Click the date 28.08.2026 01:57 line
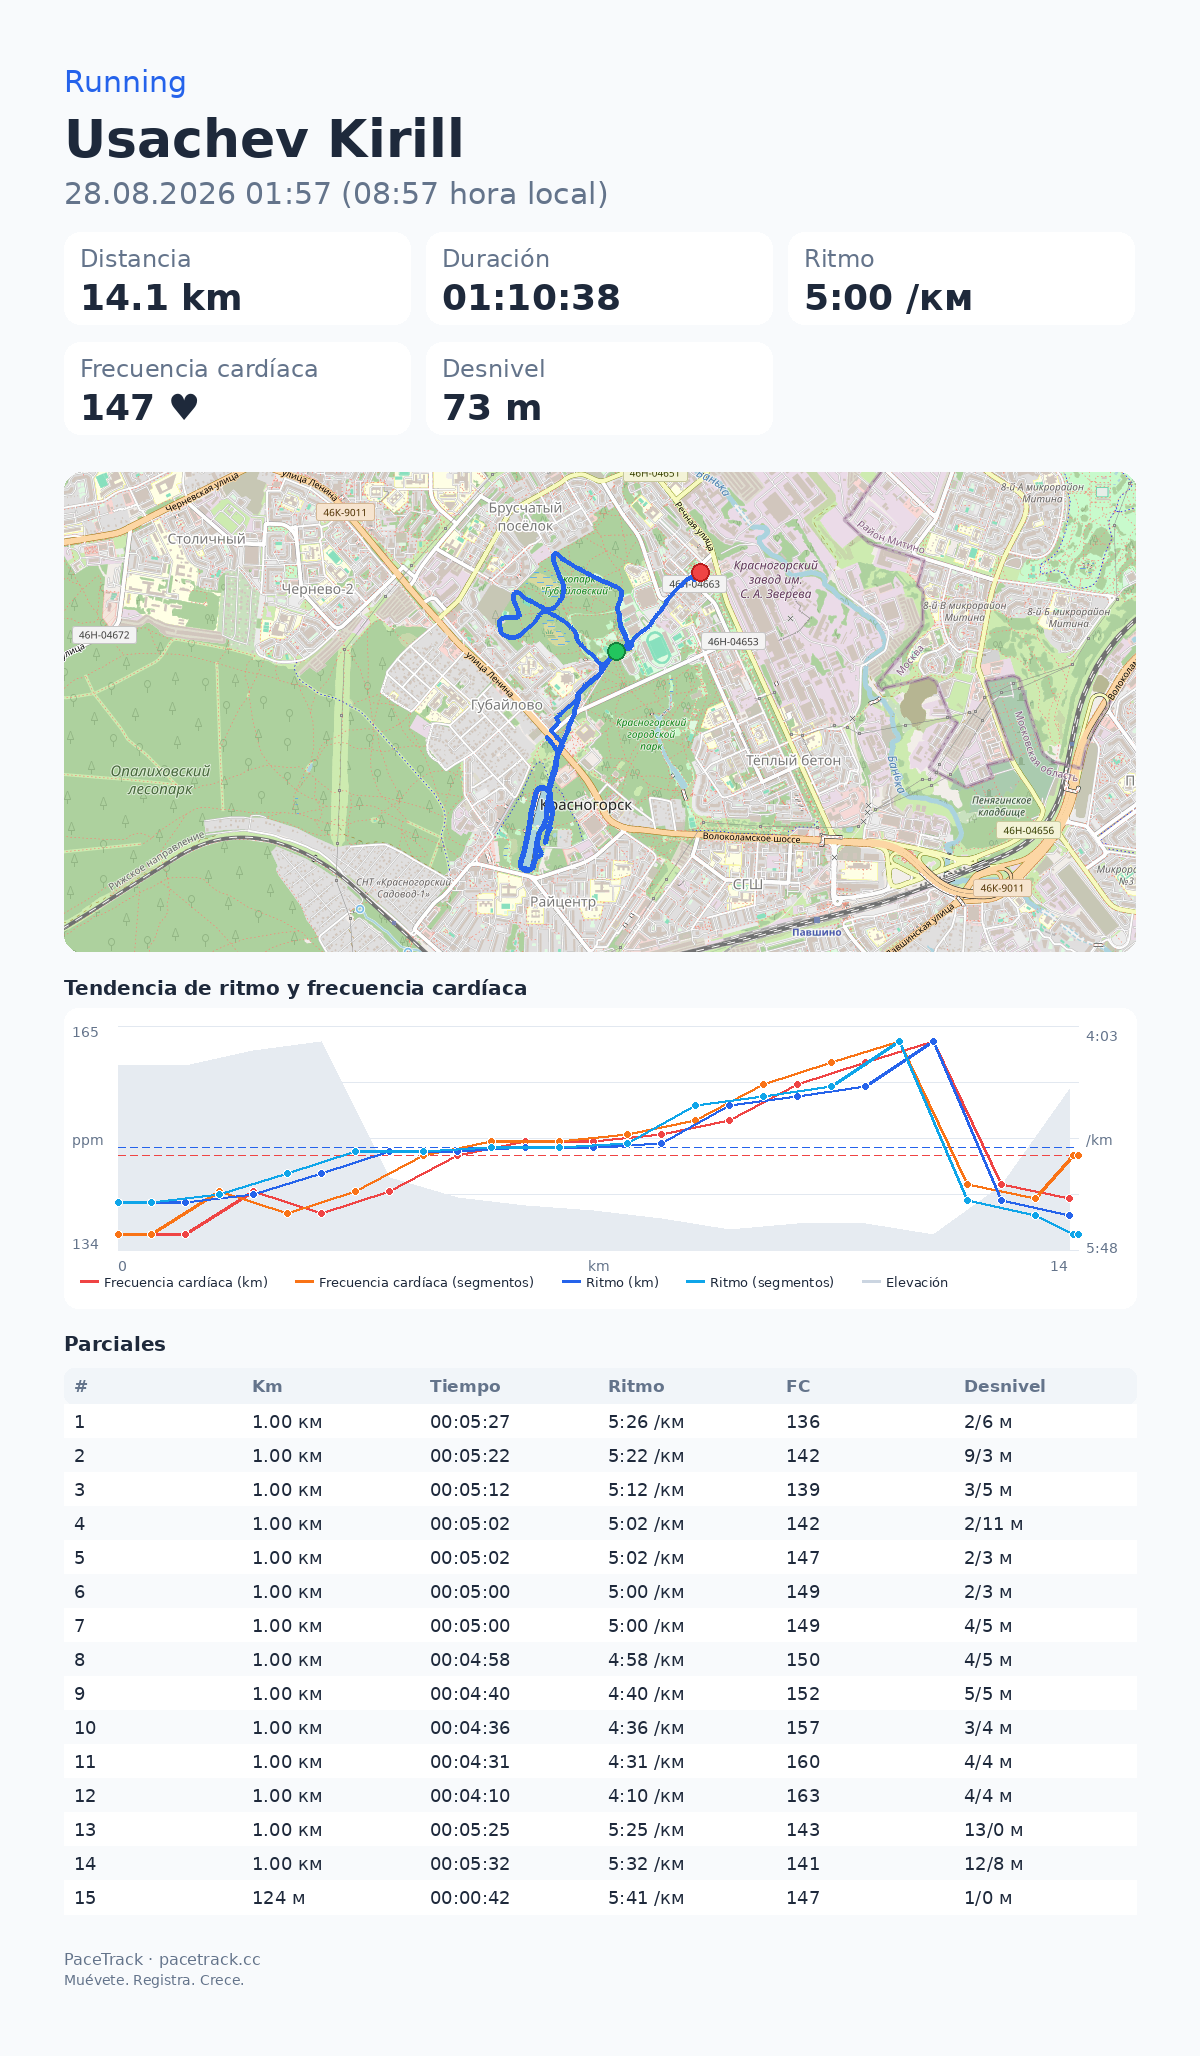Viewport: 1200px width, 2056px height. [x=336, y=193]
